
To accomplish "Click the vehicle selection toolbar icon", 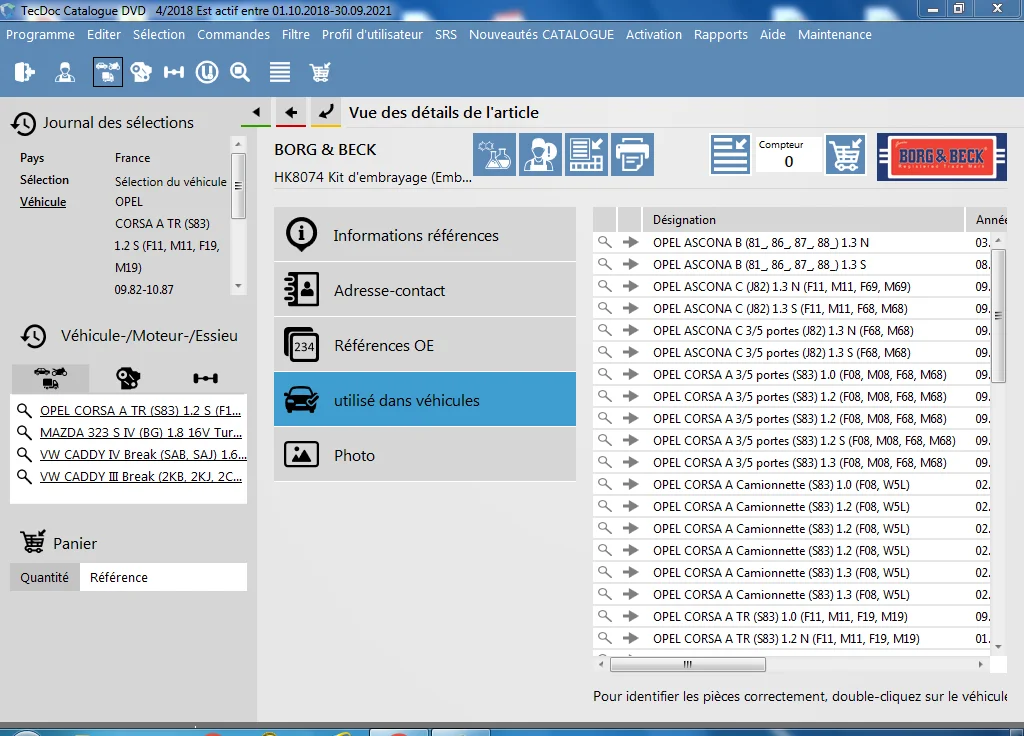I will 108,72.
